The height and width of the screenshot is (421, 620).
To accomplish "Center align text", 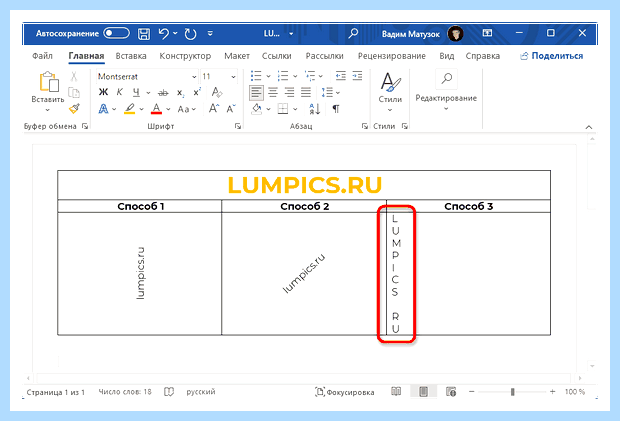I will pyautogui.click(x=273, y=93).
